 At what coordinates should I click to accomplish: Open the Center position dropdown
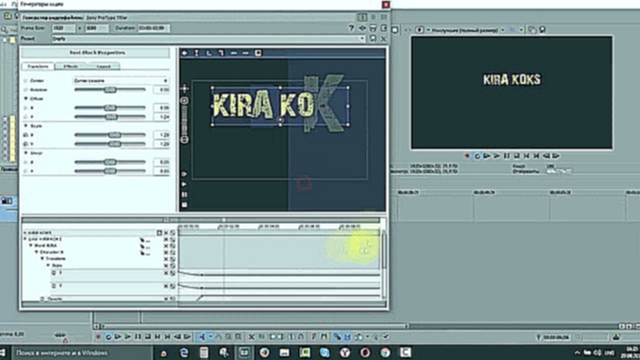click(x=121, y=81)
